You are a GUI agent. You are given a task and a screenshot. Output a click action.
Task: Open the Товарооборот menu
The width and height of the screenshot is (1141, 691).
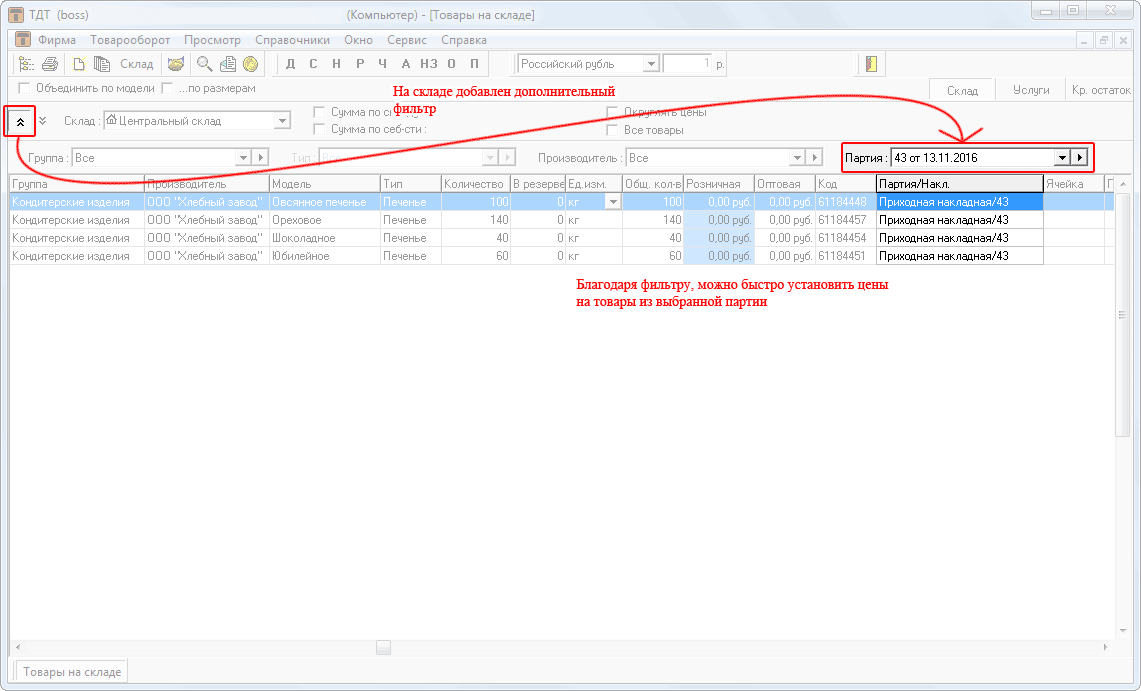click(130, 40)
